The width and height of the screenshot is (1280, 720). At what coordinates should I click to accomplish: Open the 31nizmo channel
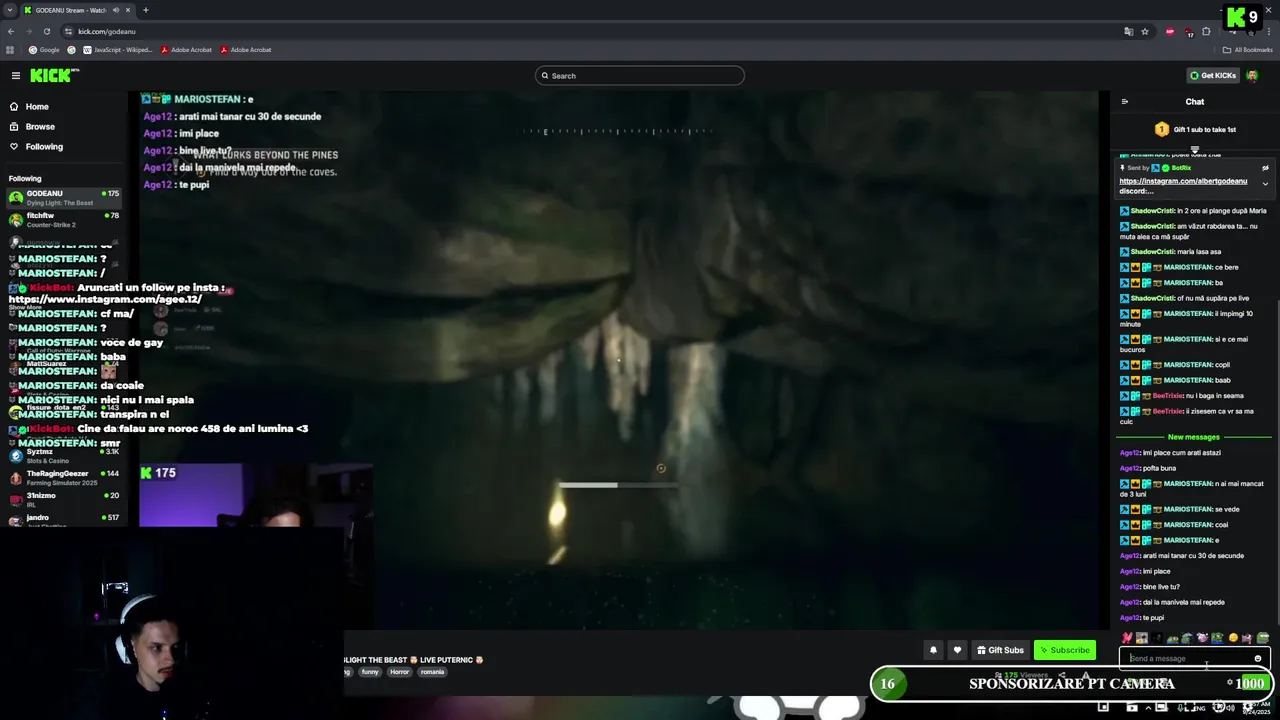tap(64, 500)
